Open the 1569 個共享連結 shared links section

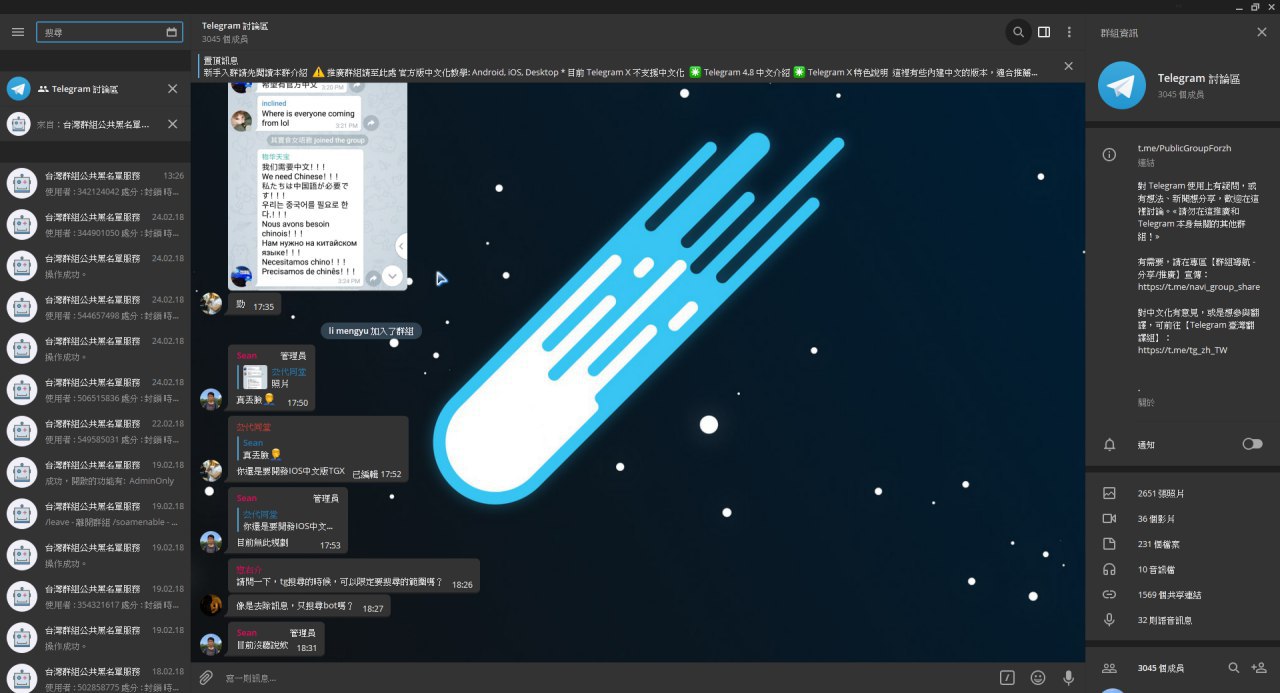[1169, 595]
